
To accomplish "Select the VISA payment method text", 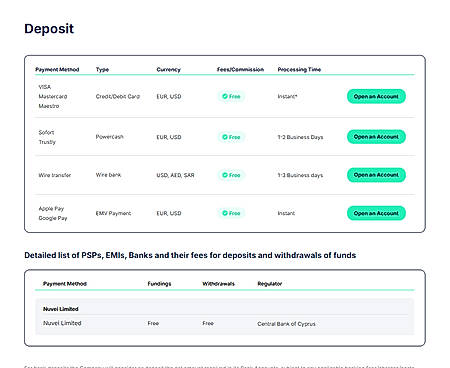I will (45, 87).
